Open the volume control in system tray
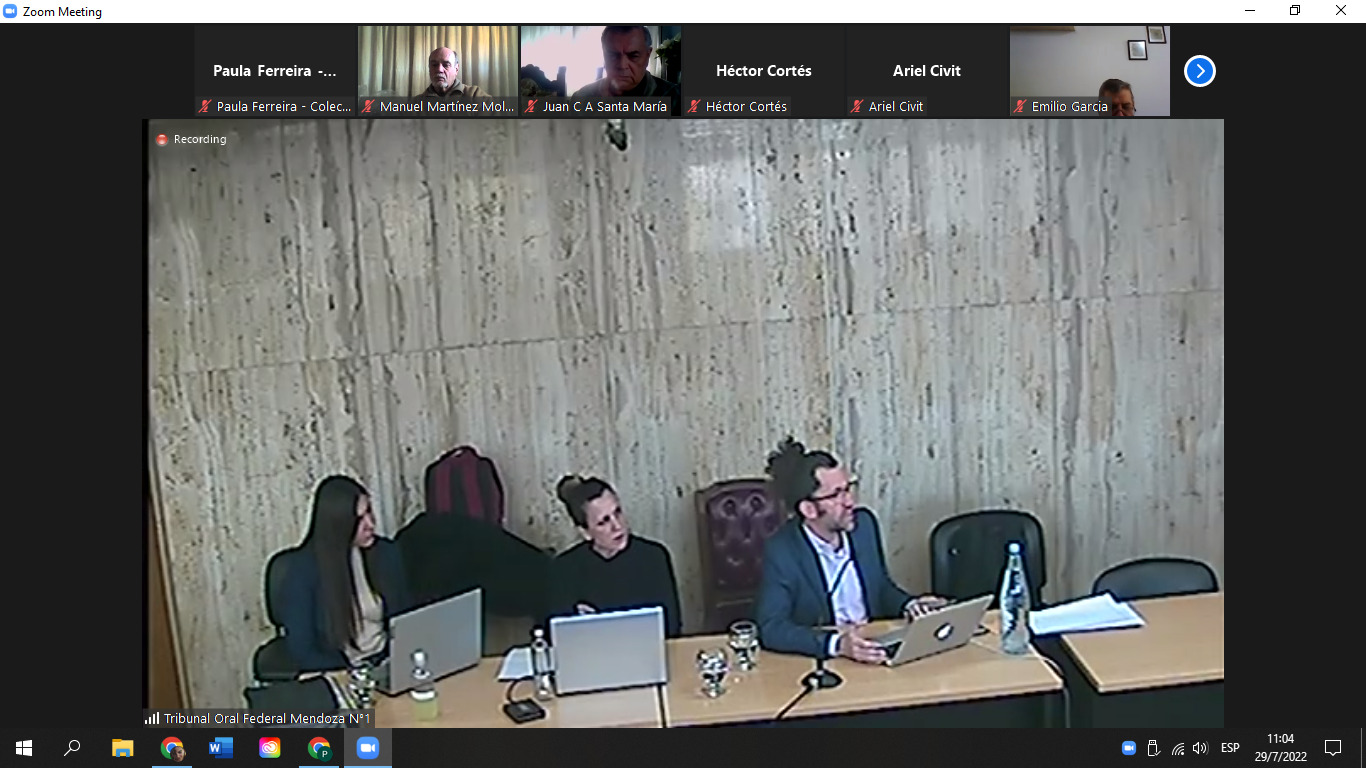 [x=1200, y=748]
